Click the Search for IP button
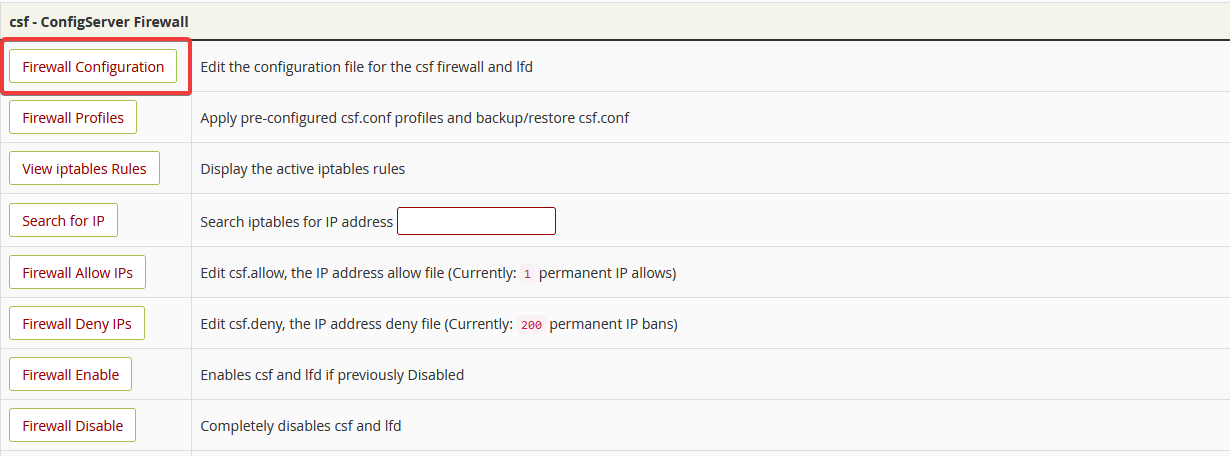 coord(63,221)
